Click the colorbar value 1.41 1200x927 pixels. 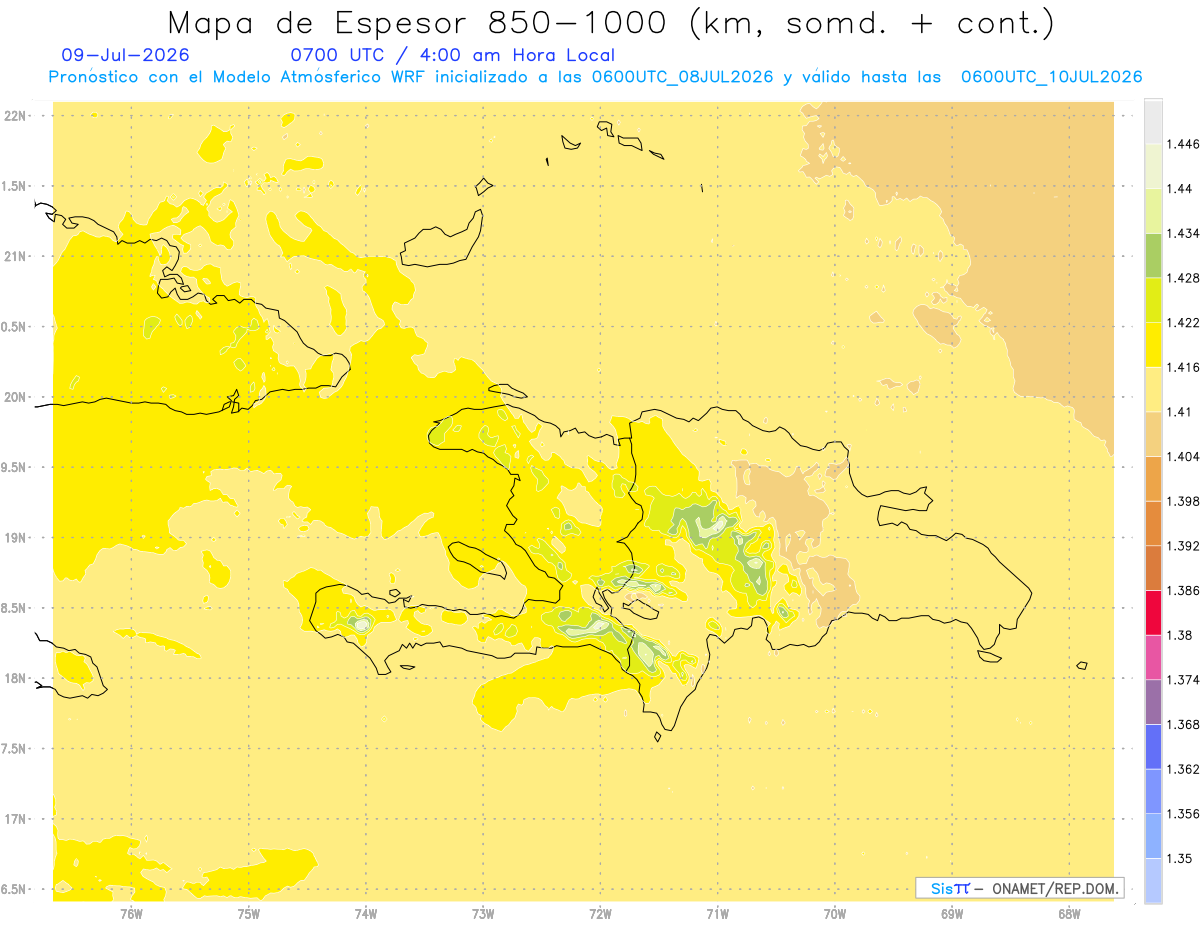coord(1179,412)
